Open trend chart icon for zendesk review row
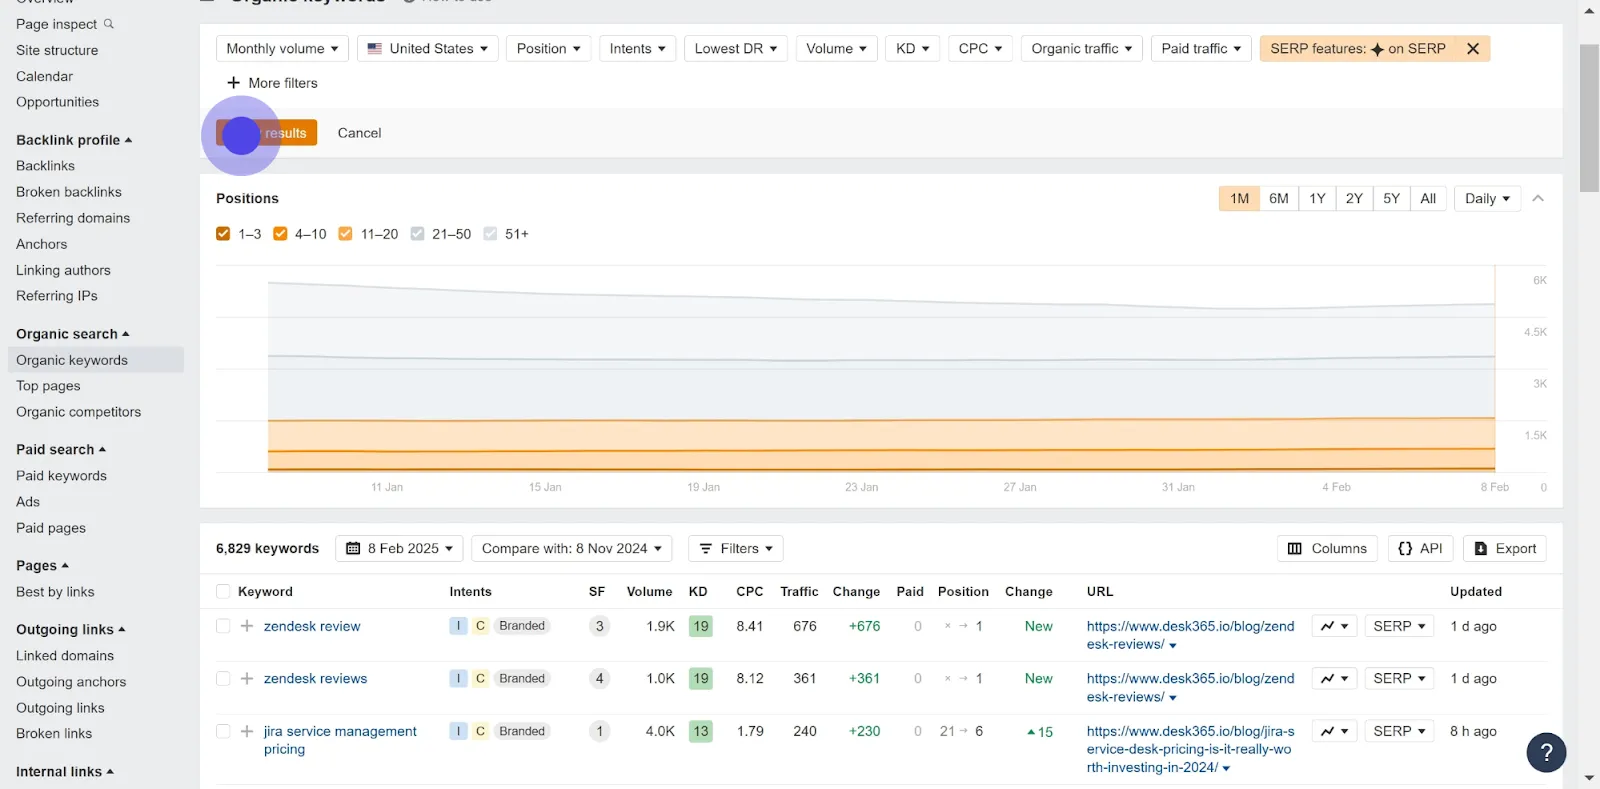This screenshot has height=789, width=1600. [x=1334, y=626]
